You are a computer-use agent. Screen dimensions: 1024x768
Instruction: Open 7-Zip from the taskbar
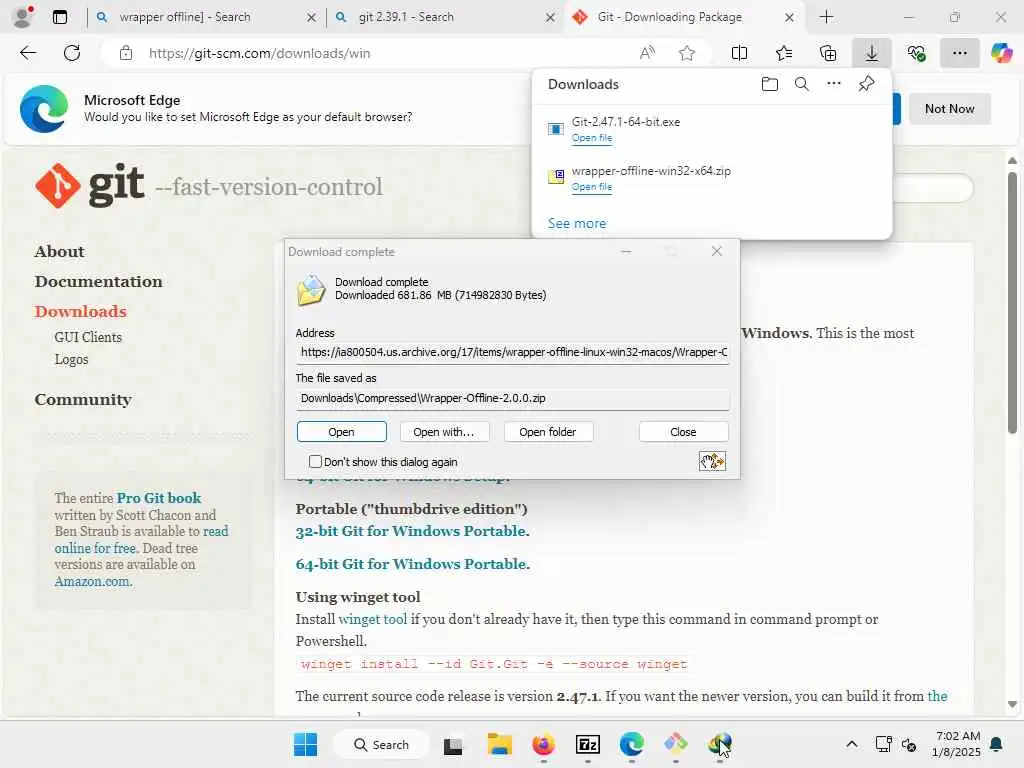pyautogui.click(x=587, y=744)
